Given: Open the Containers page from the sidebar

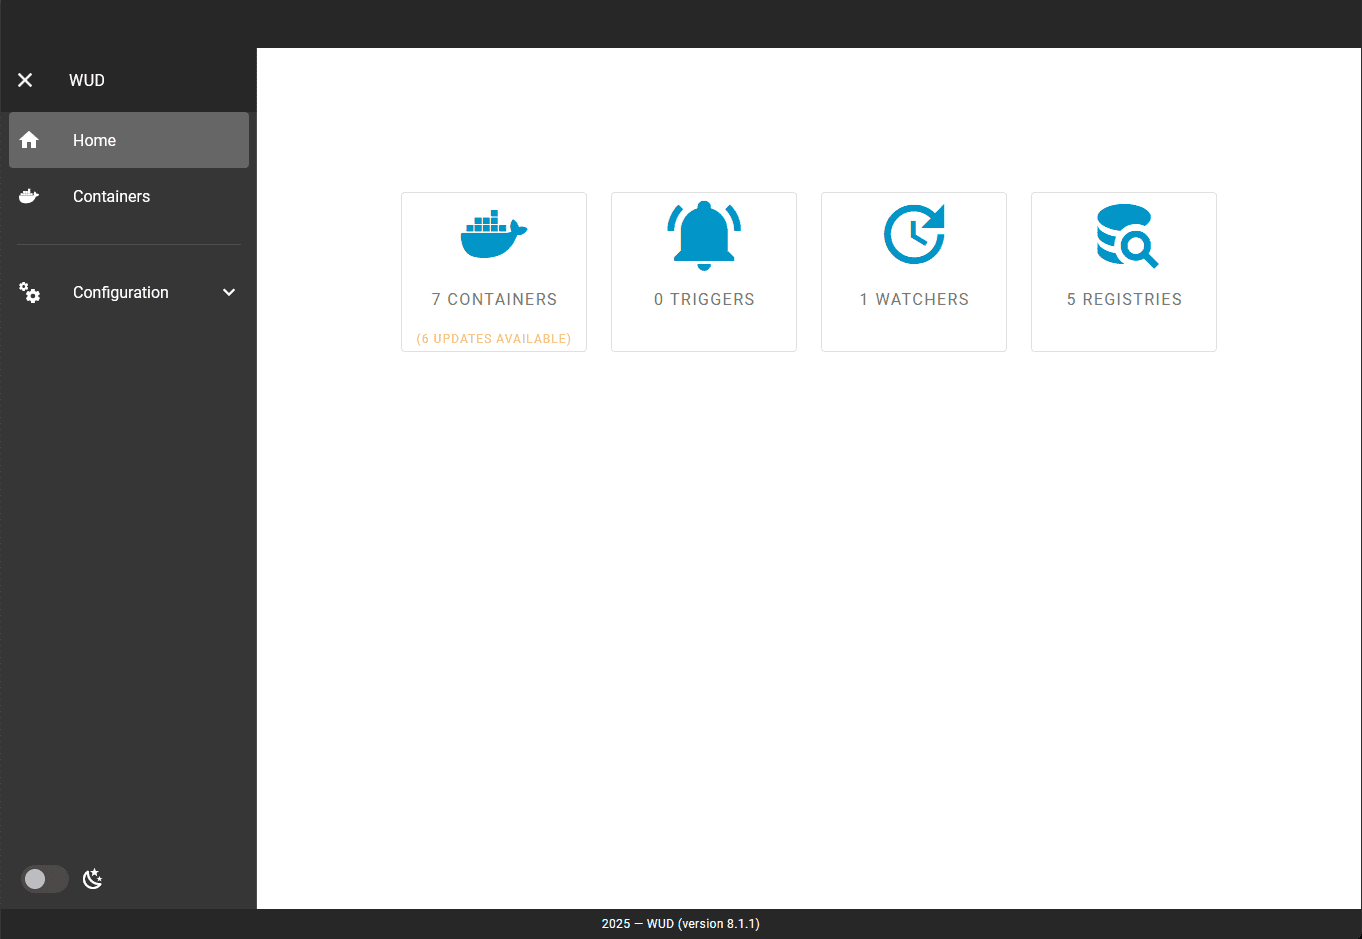Looking at the screenshot, I should click(x=111, y=196).
